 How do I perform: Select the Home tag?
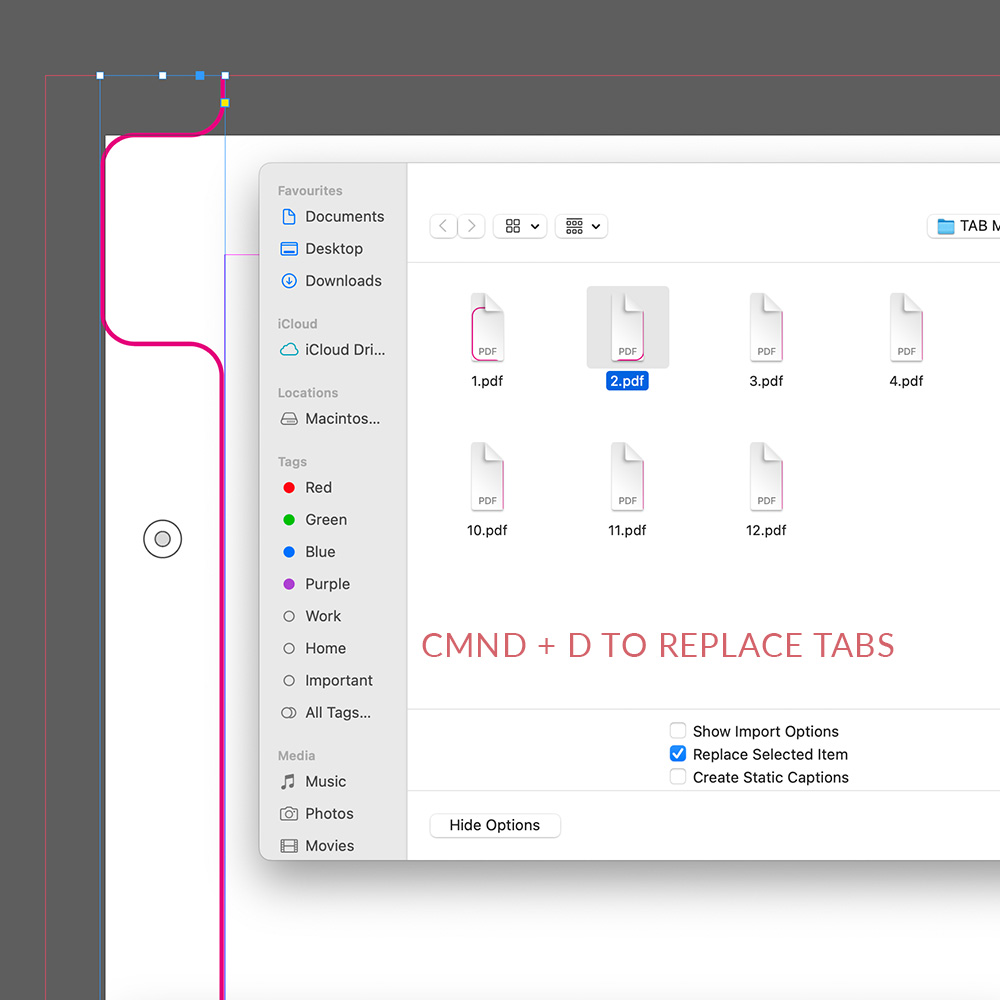point(314,648)
